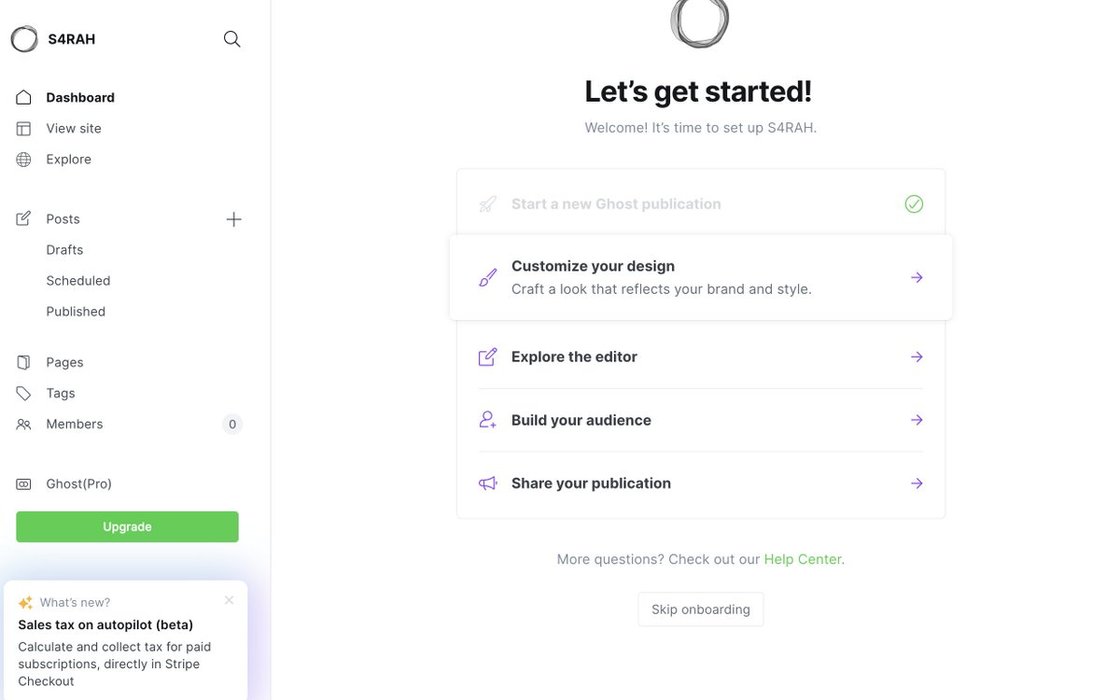Expand Explore the editor step
Screen dimensions: 1120x700
pos(917,357)
